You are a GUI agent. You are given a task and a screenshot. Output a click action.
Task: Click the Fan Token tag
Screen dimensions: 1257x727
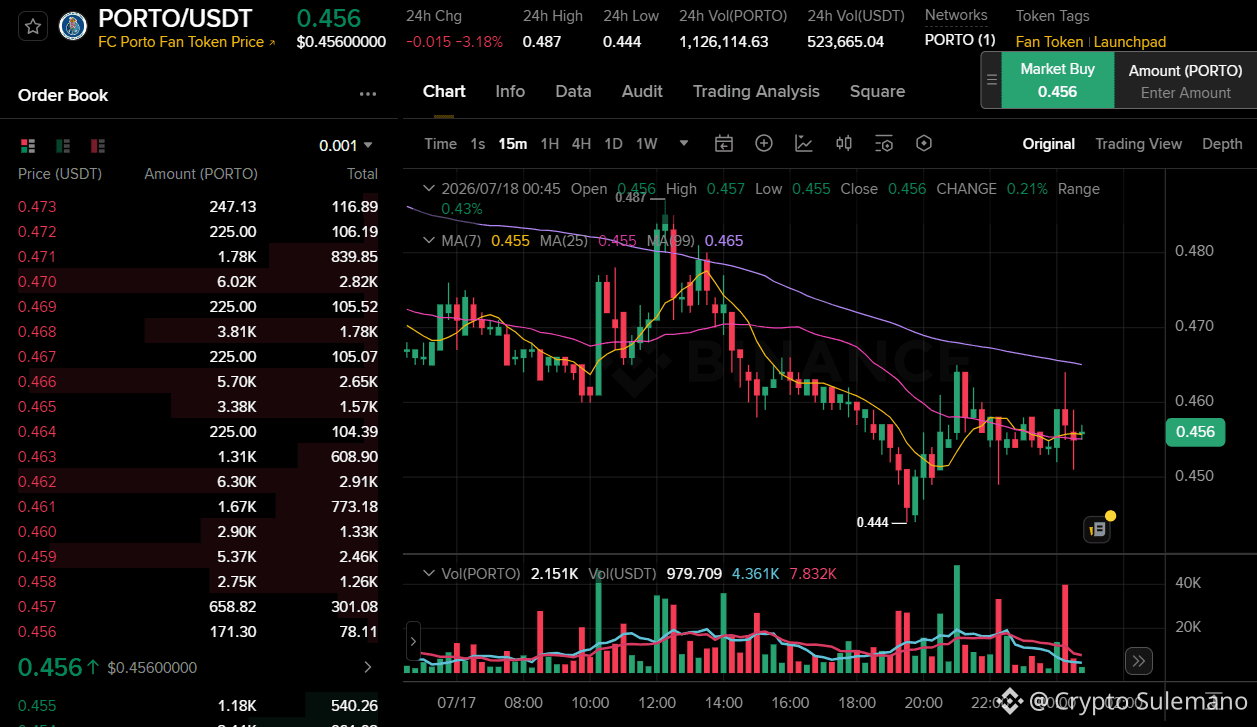1049,42
